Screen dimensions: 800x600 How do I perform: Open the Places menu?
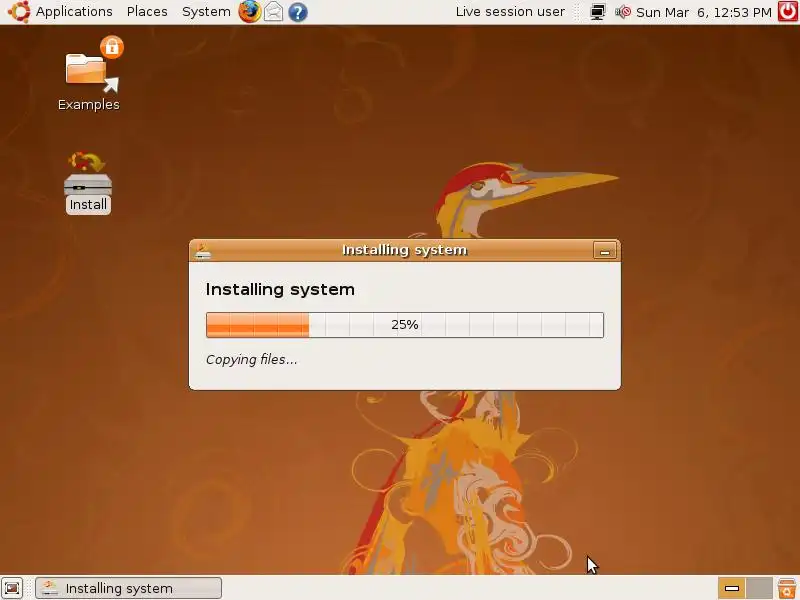point(147,12)
